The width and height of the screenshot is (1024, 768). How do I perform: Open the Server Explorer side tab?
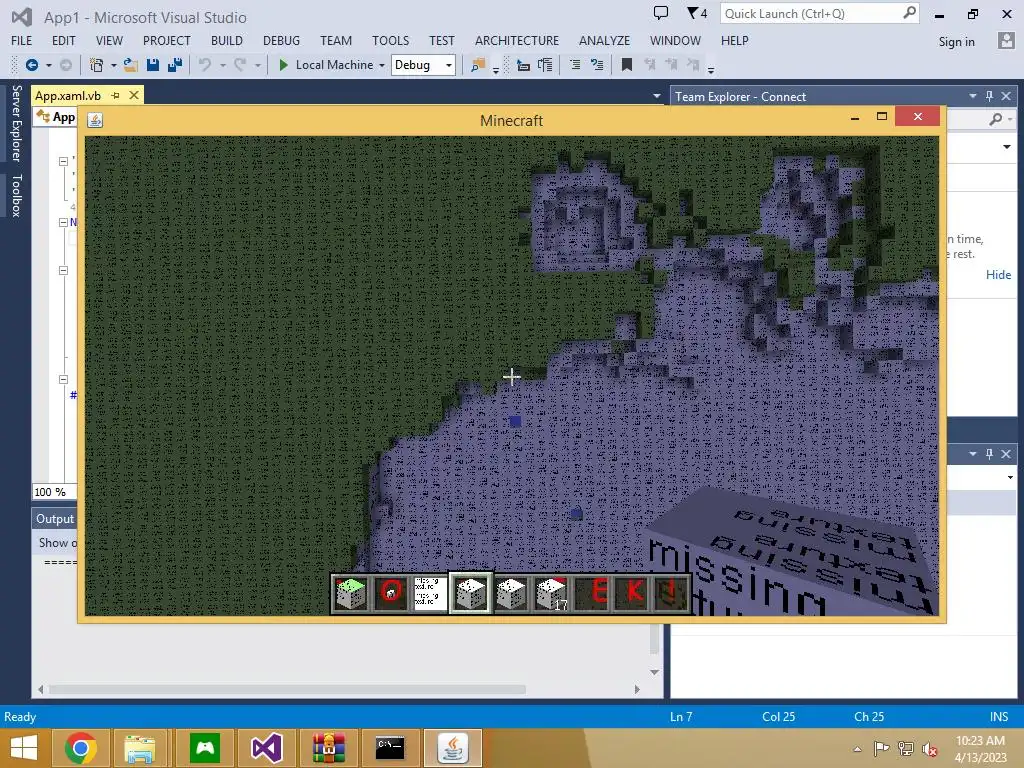16,123
